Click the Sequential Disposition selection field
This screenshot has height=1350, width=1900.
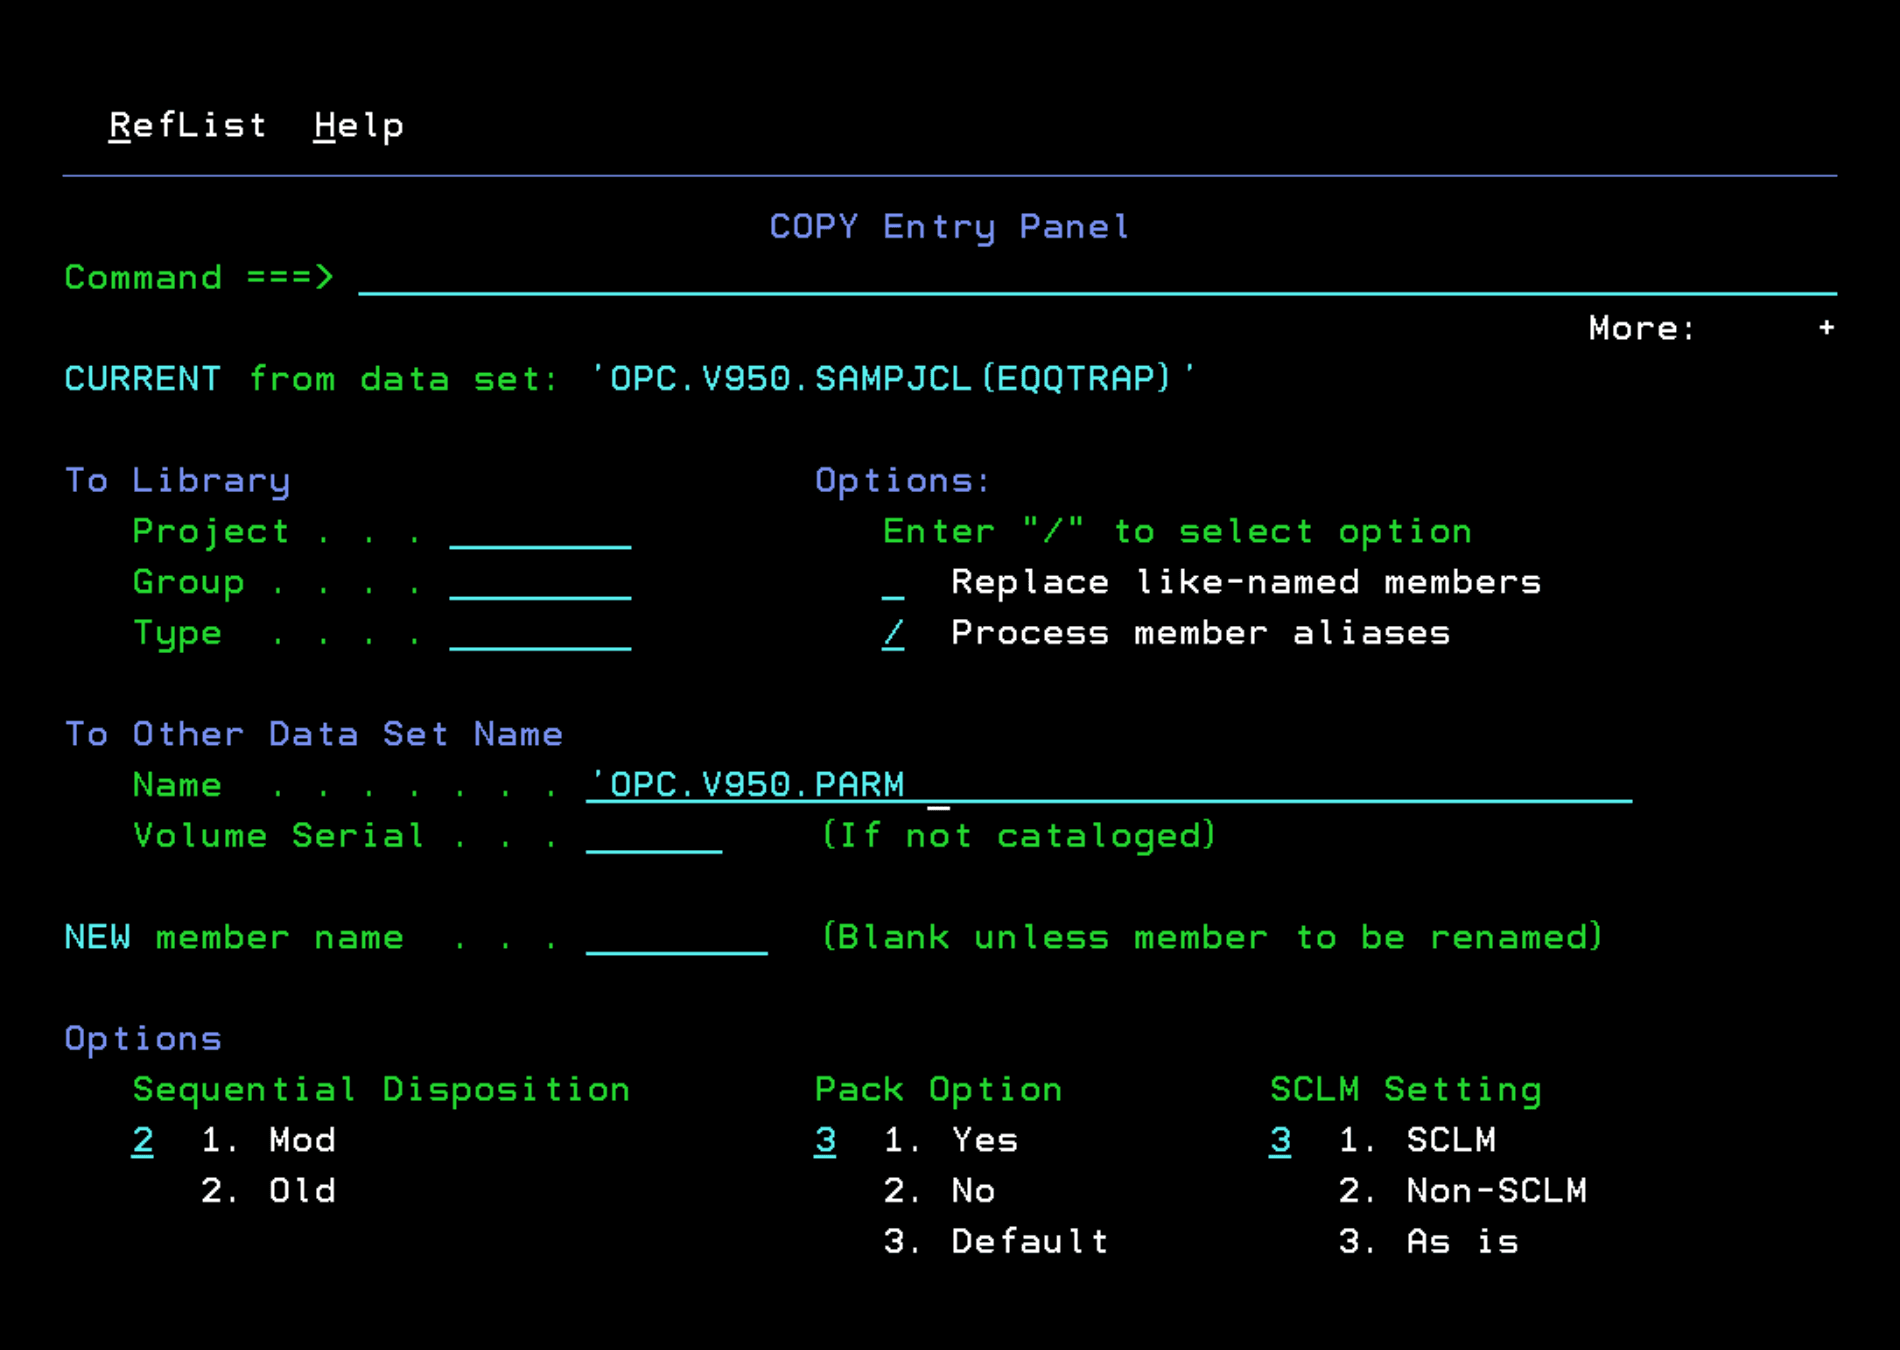pyautogui.click(x=143, y=1141)
